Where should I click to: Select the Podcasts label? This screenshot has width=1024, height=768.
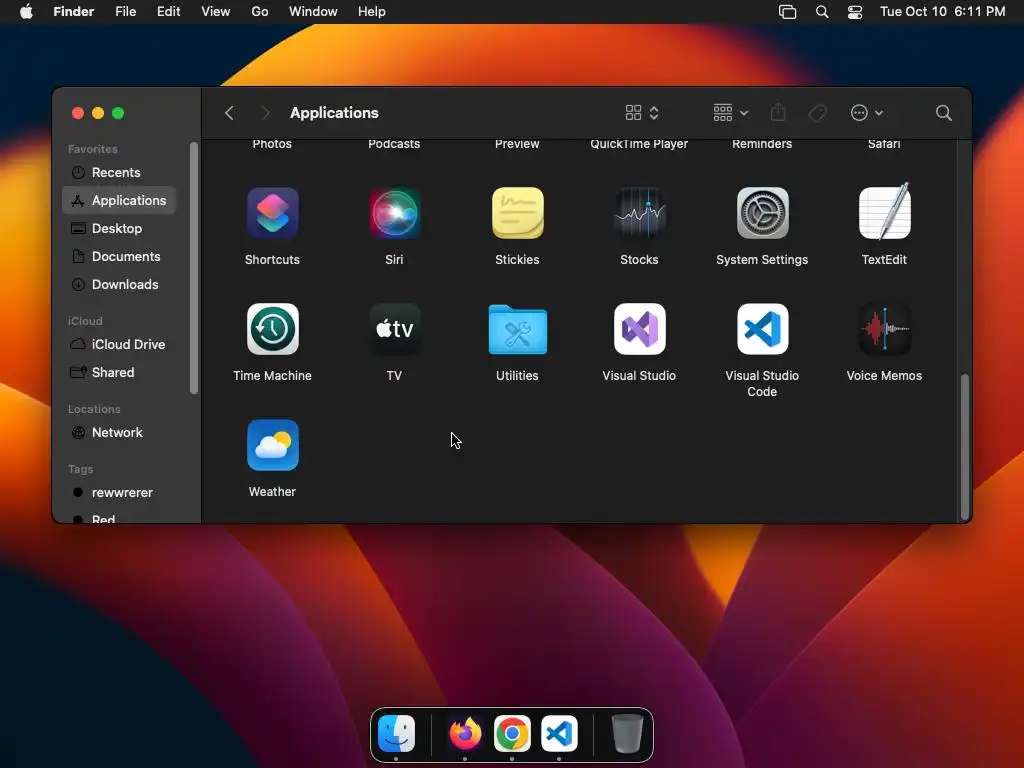(394, 144)
